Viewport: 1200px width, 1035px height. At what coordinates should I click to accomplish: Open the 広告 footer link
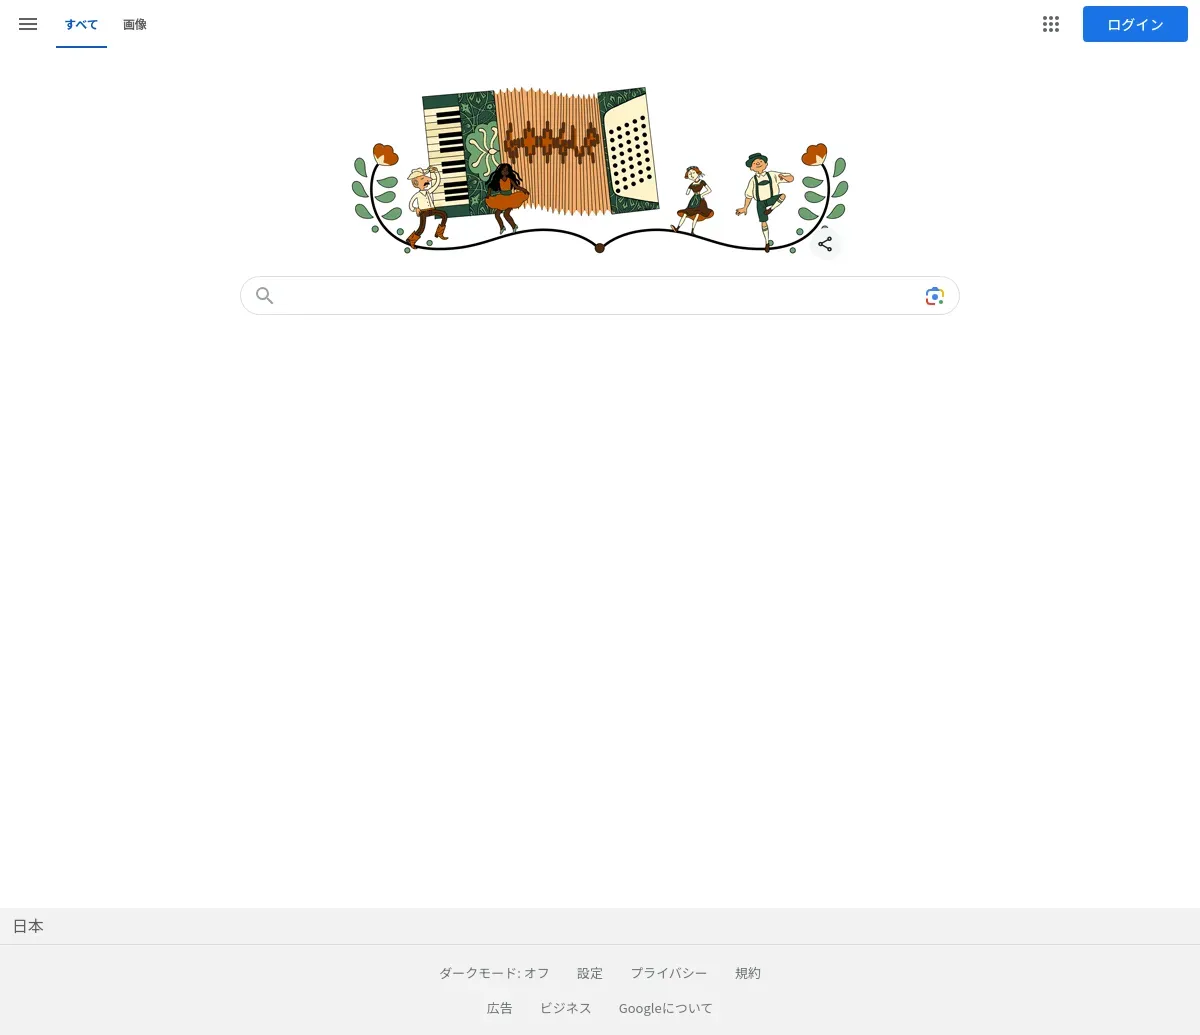[500, 1008]
